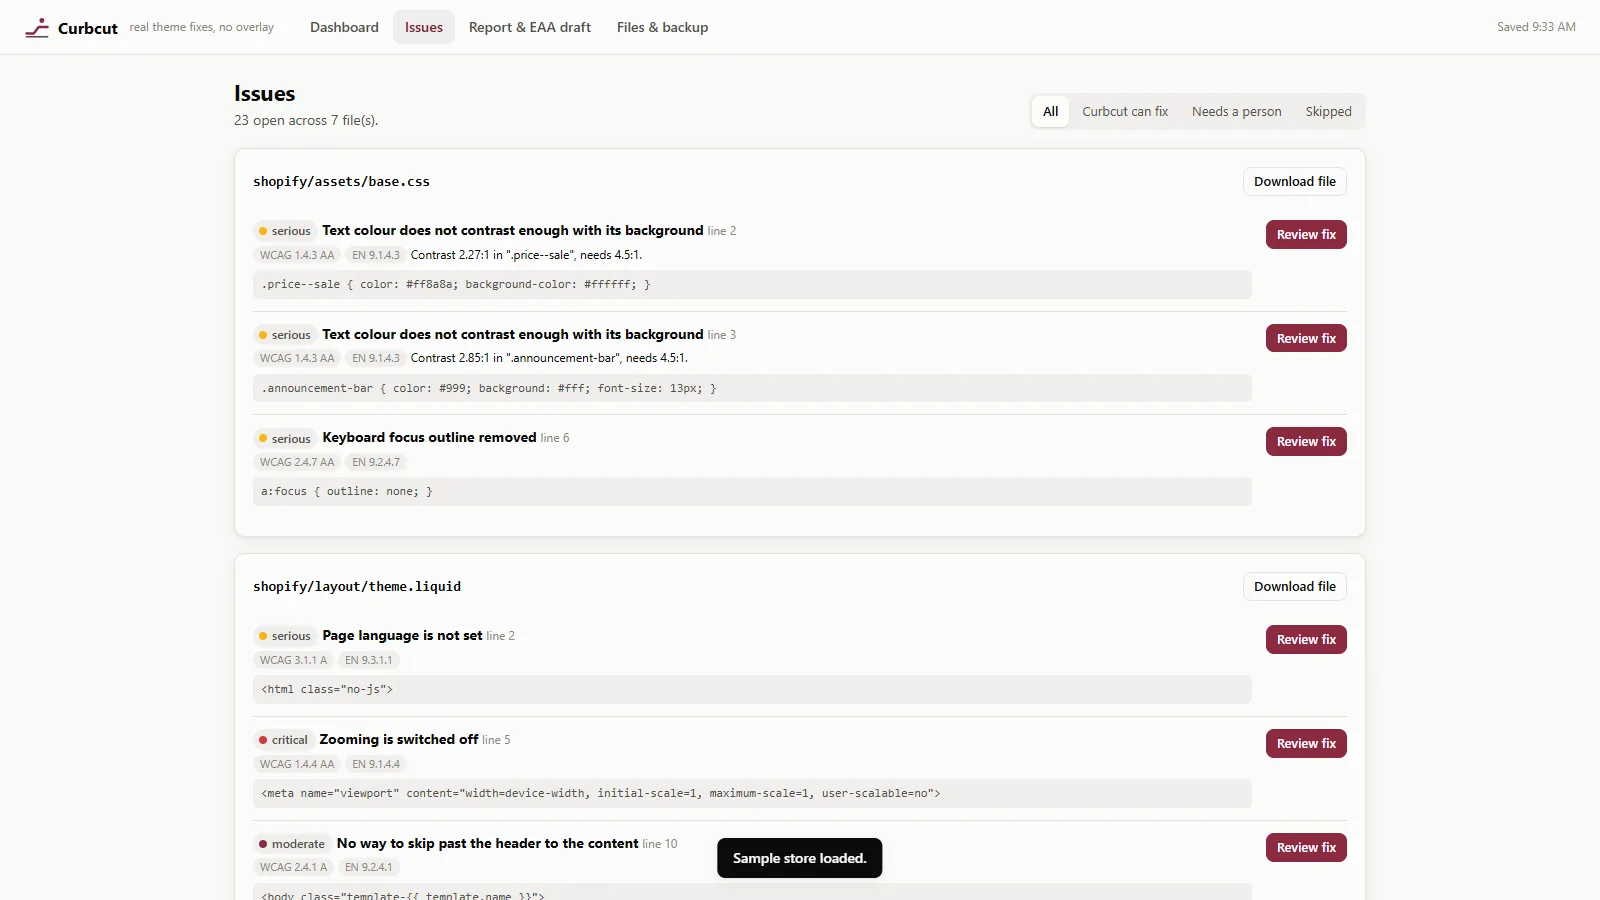
Task: Click the WCAG 2.4.7 AA tag
Action: click(x=297, y=462)
